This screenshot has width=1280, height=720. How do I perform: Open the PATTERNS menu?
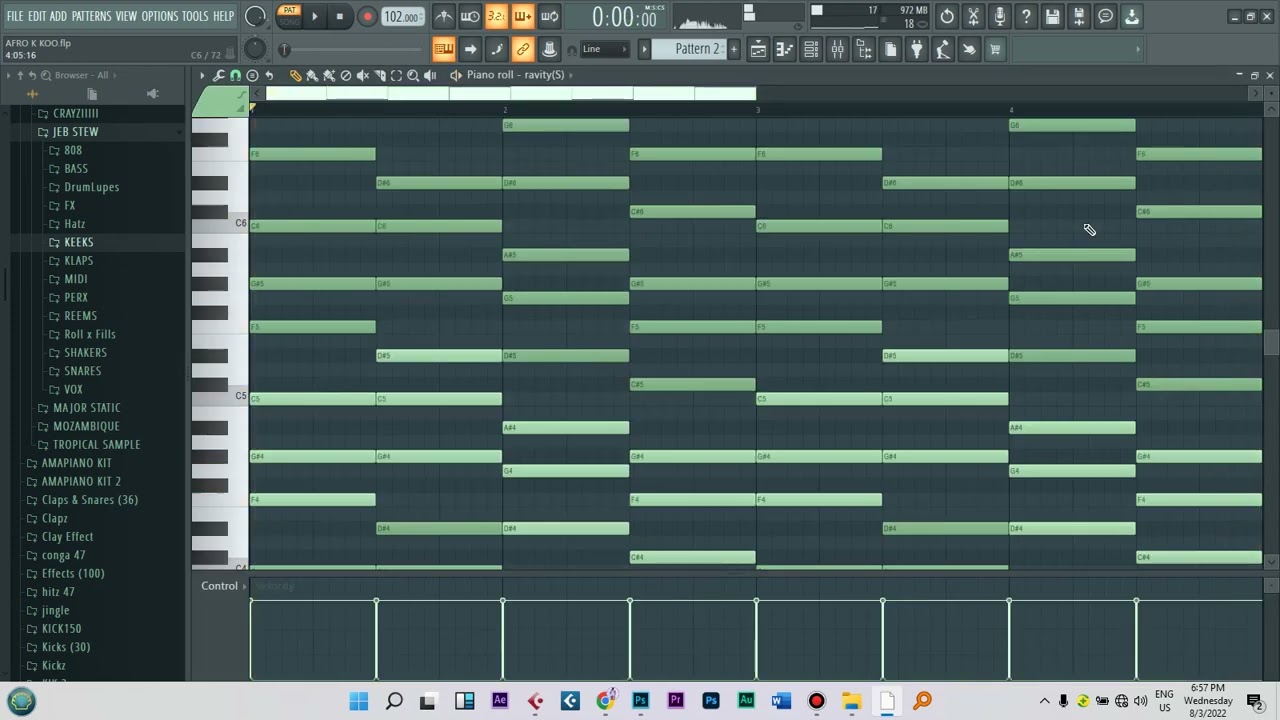(x=91, y=16)
